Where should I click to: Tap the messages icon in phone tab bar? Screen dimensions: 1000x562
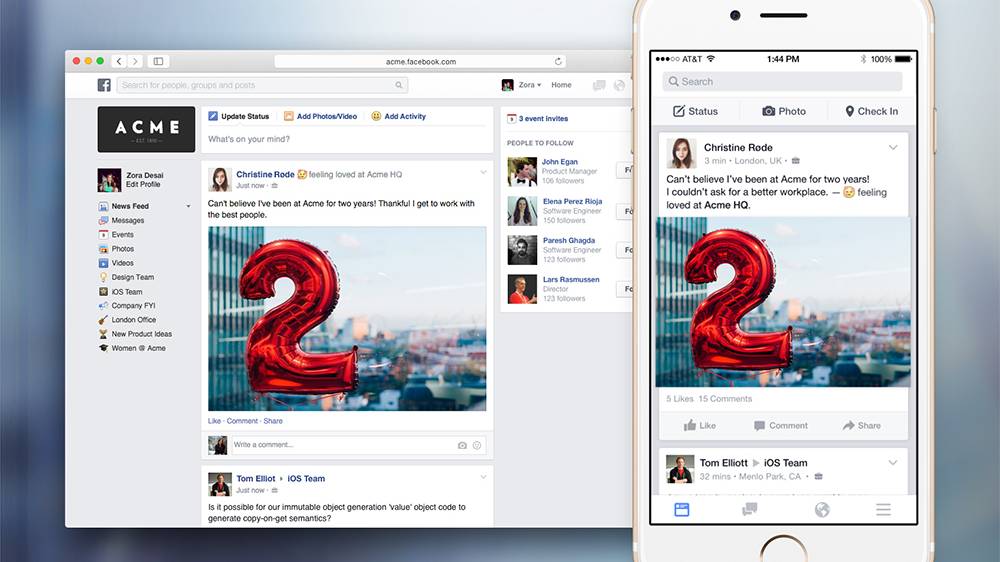tap(749, 510)
